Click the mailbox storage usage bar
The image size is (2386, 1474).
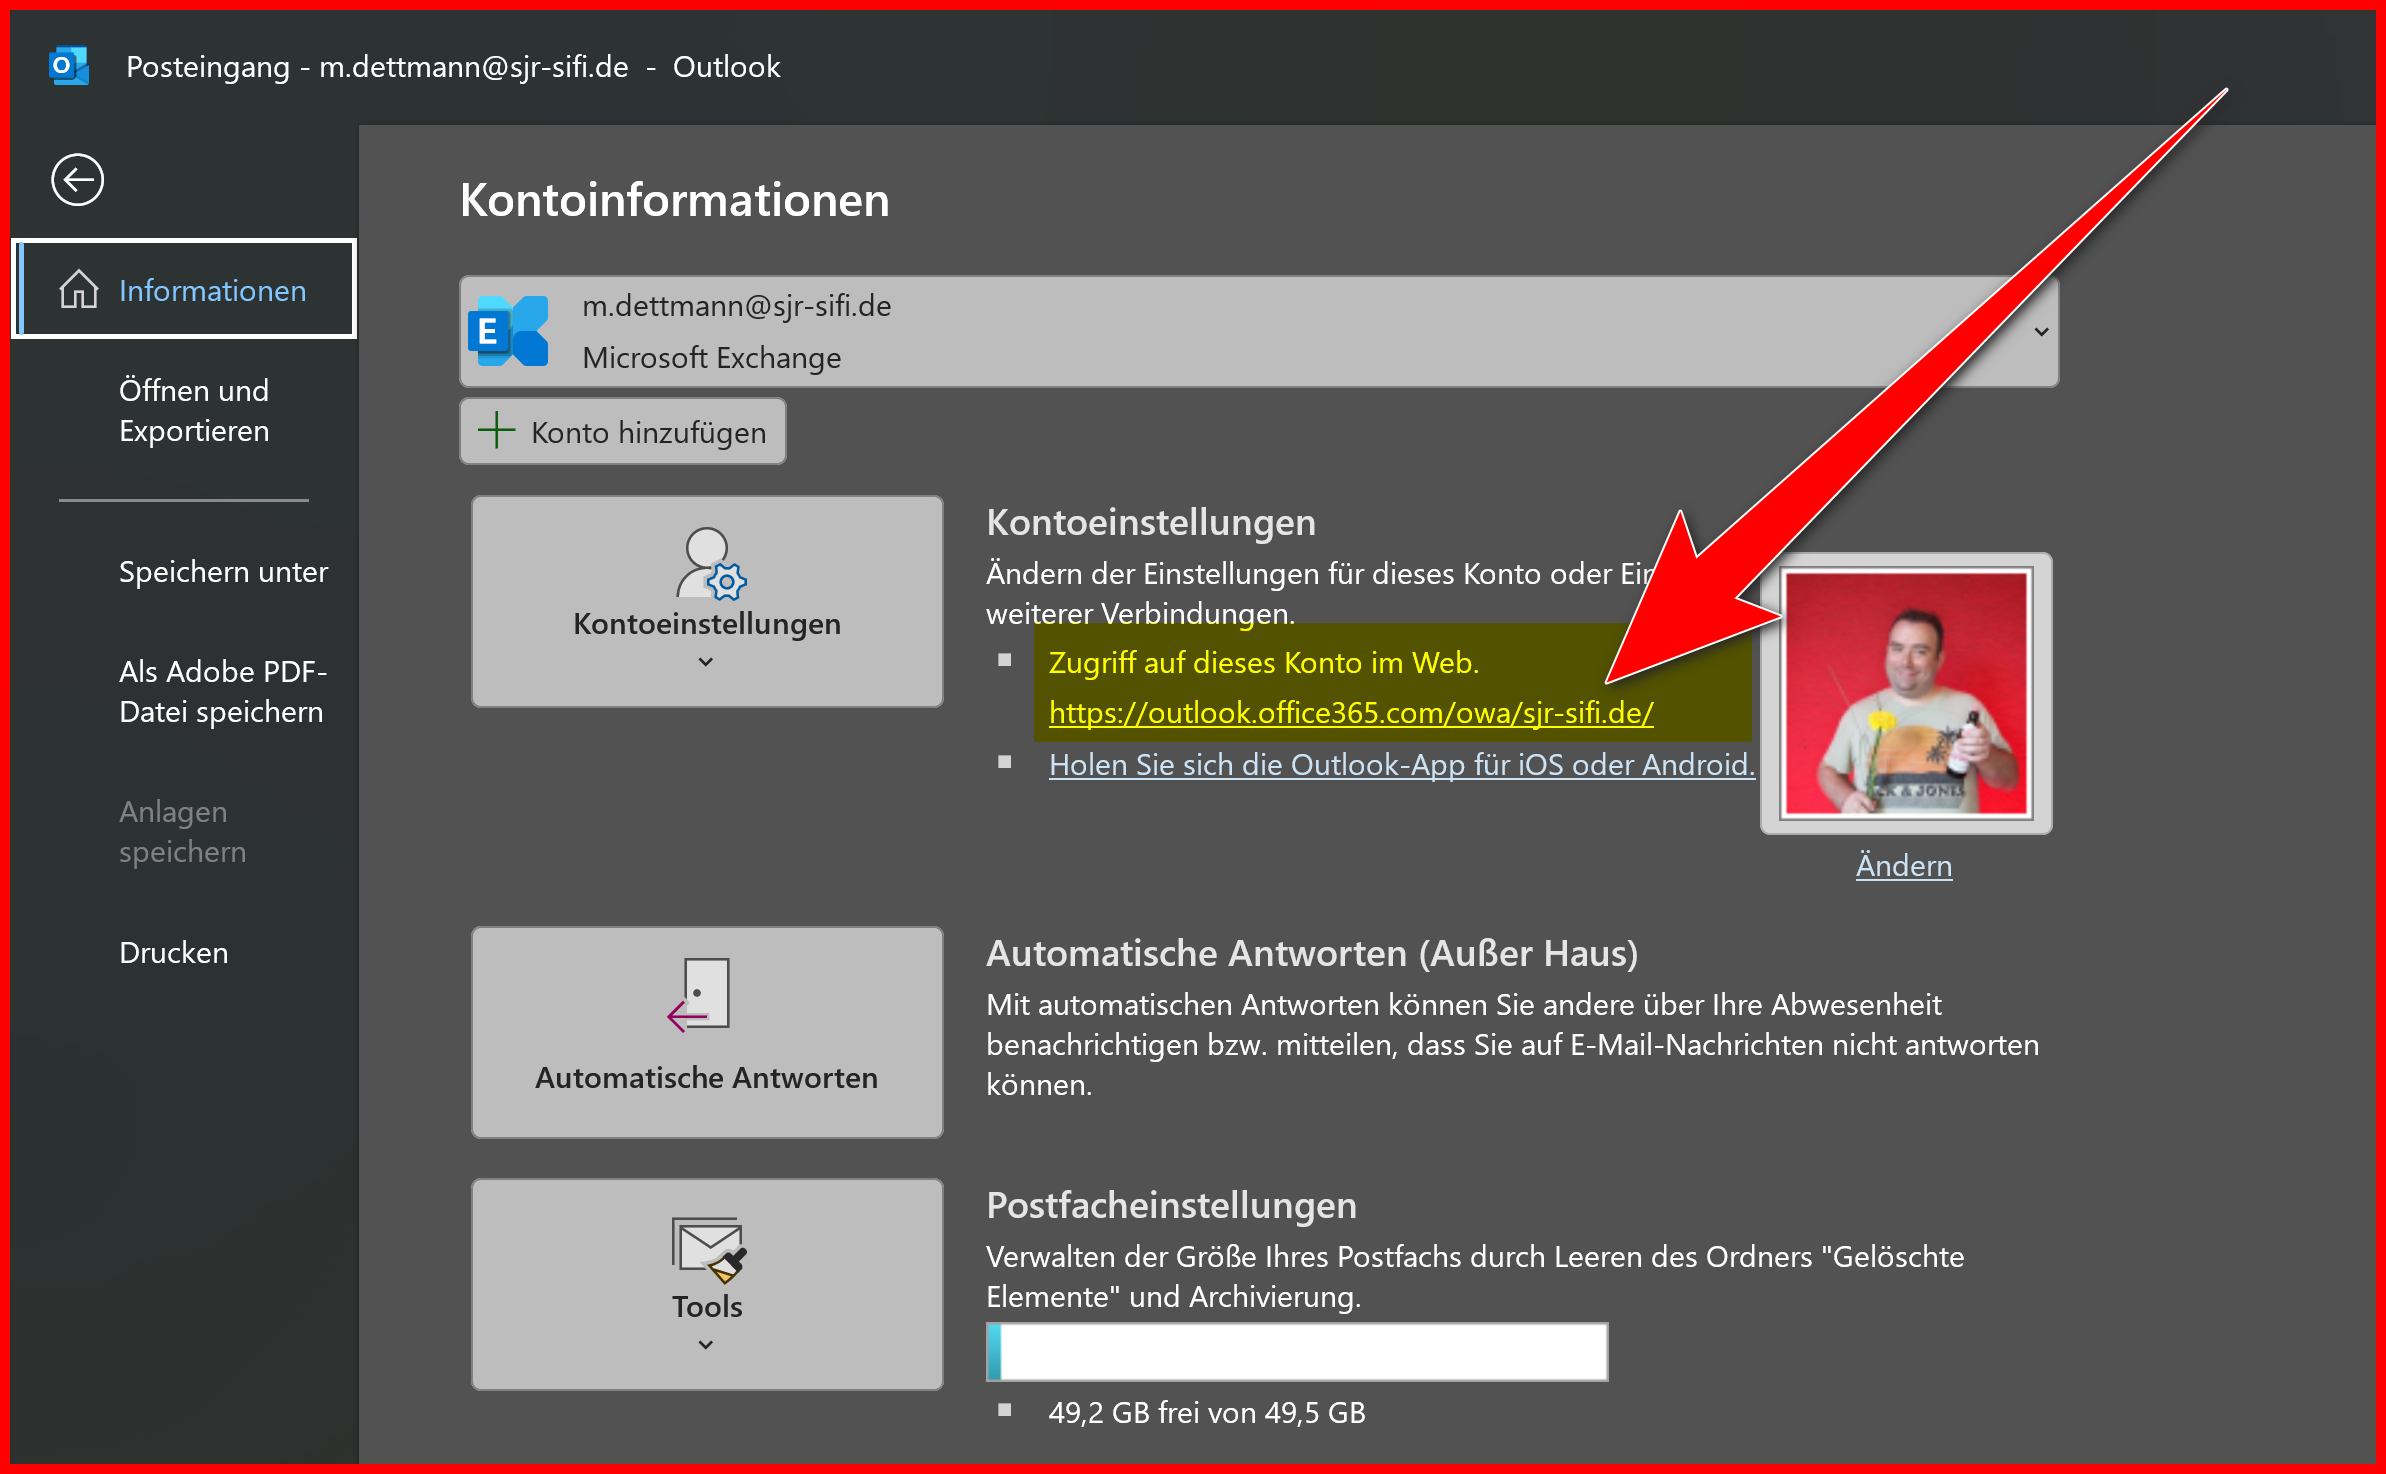(x=1296, y=1352)
